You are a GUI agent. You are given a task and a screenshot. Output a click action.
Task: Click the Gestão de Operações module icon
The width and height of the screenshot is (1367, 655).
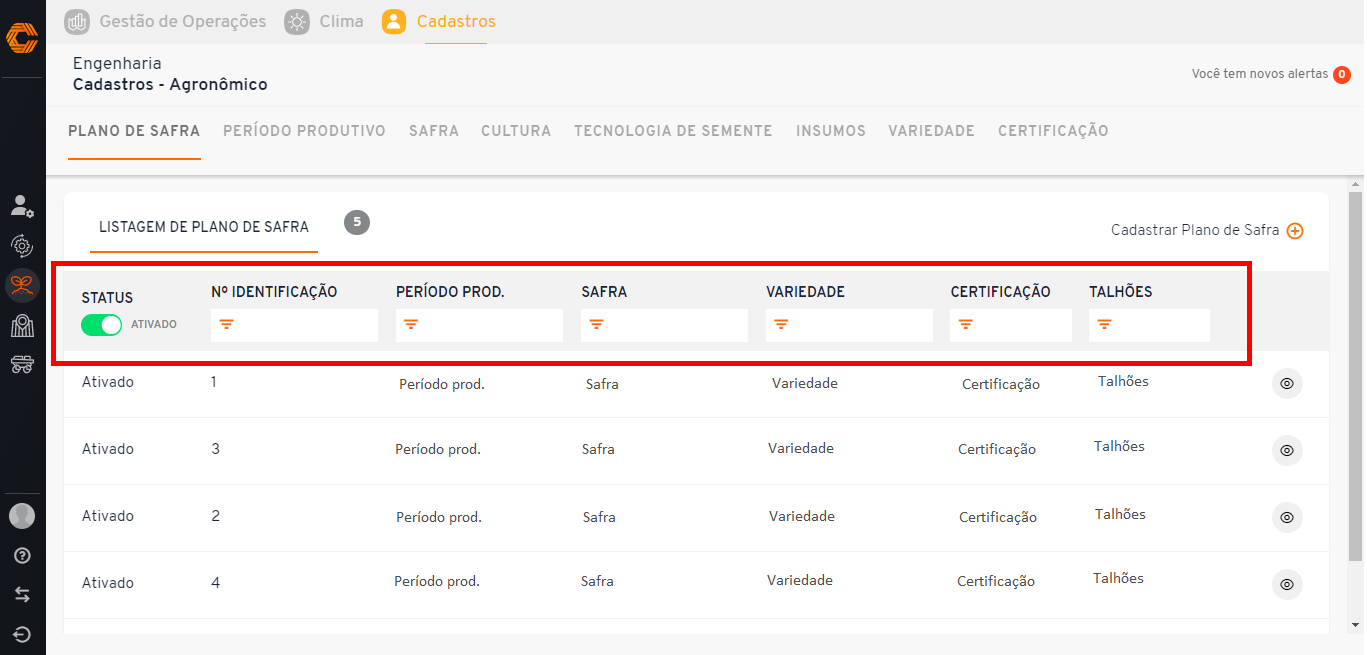coord(77,21)
